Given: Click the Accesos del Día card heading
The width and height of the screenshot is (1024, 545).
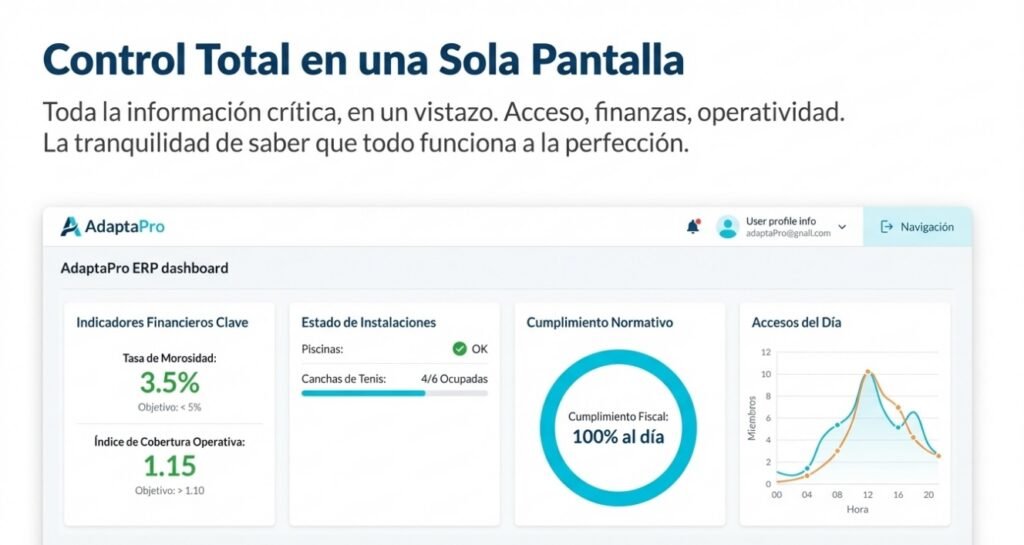Looking at the screenshot, I should tap(797, 322).
